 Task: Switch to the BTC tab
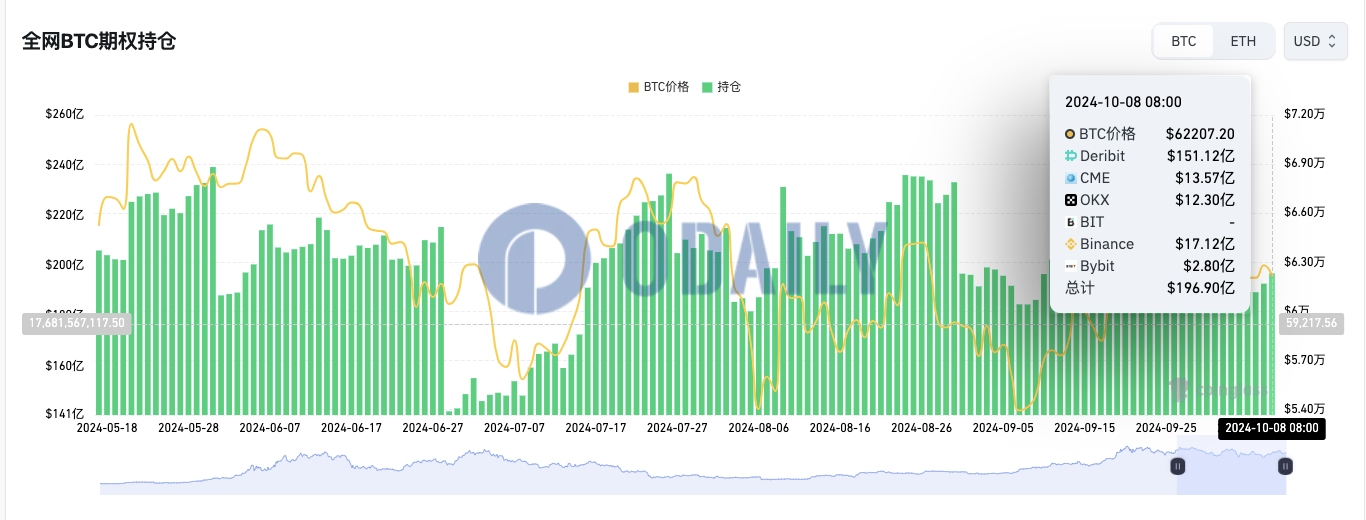point(1184,41)
